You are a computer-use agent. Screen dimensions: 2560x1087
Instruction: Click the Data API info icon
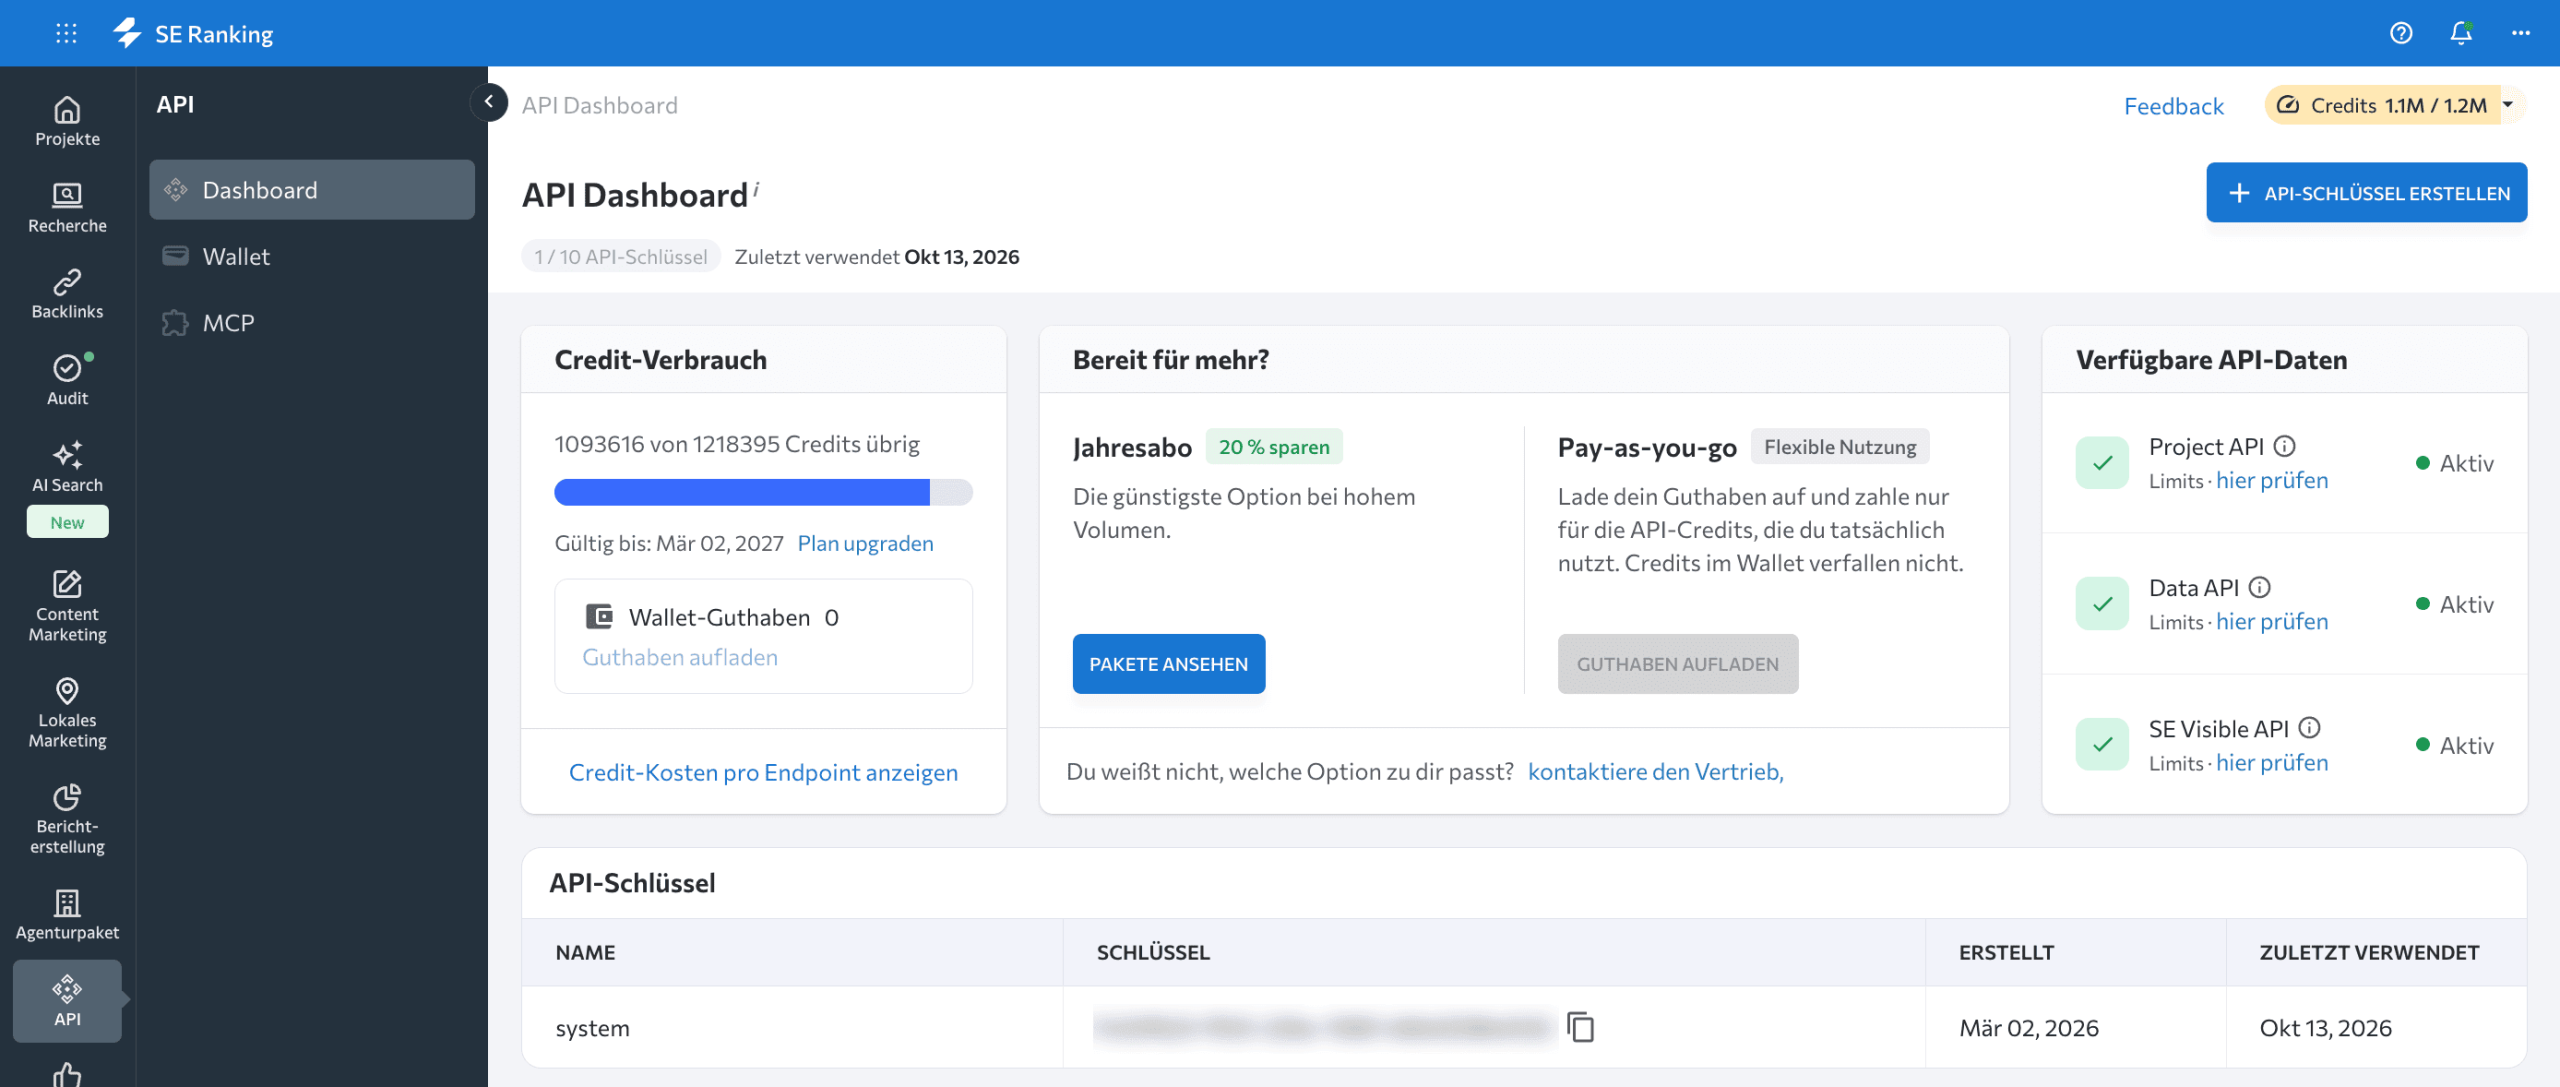coord(2260,587)
